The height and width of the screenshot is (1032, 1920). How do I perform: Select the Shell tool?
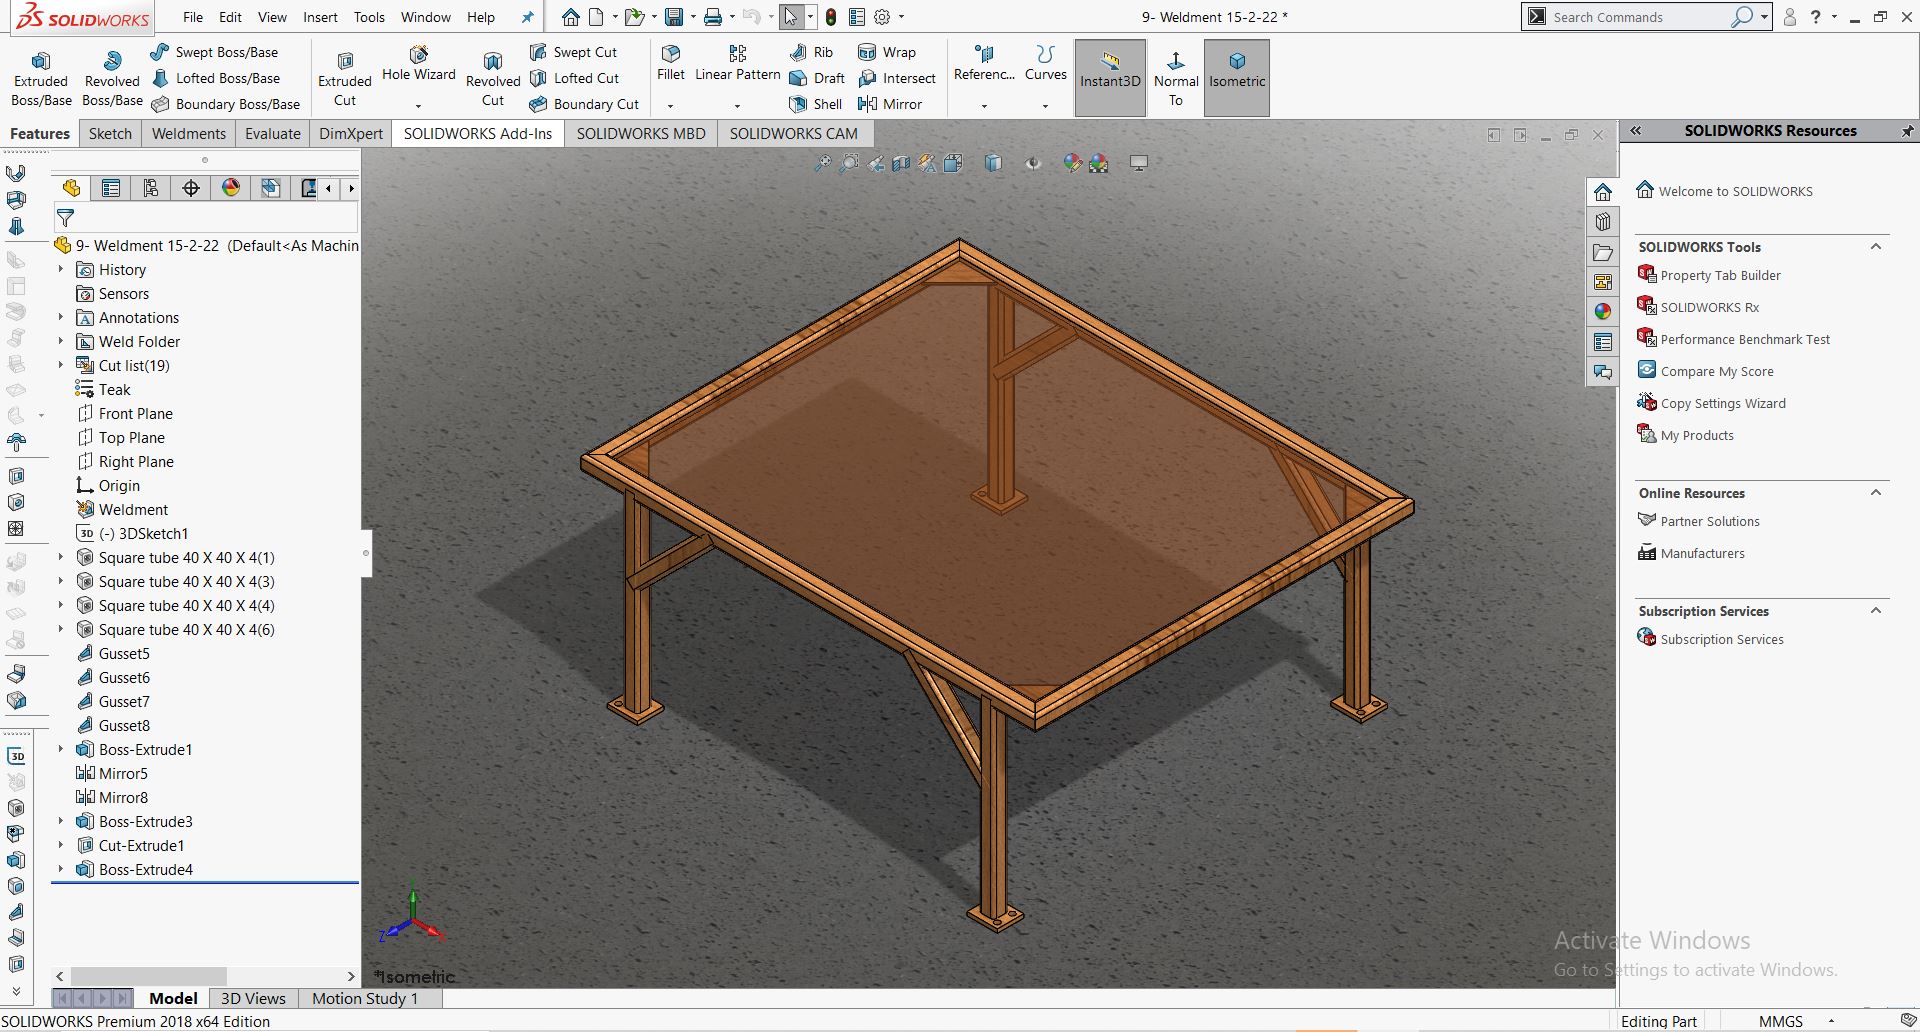pyautogui.click(x=816, y=104)
